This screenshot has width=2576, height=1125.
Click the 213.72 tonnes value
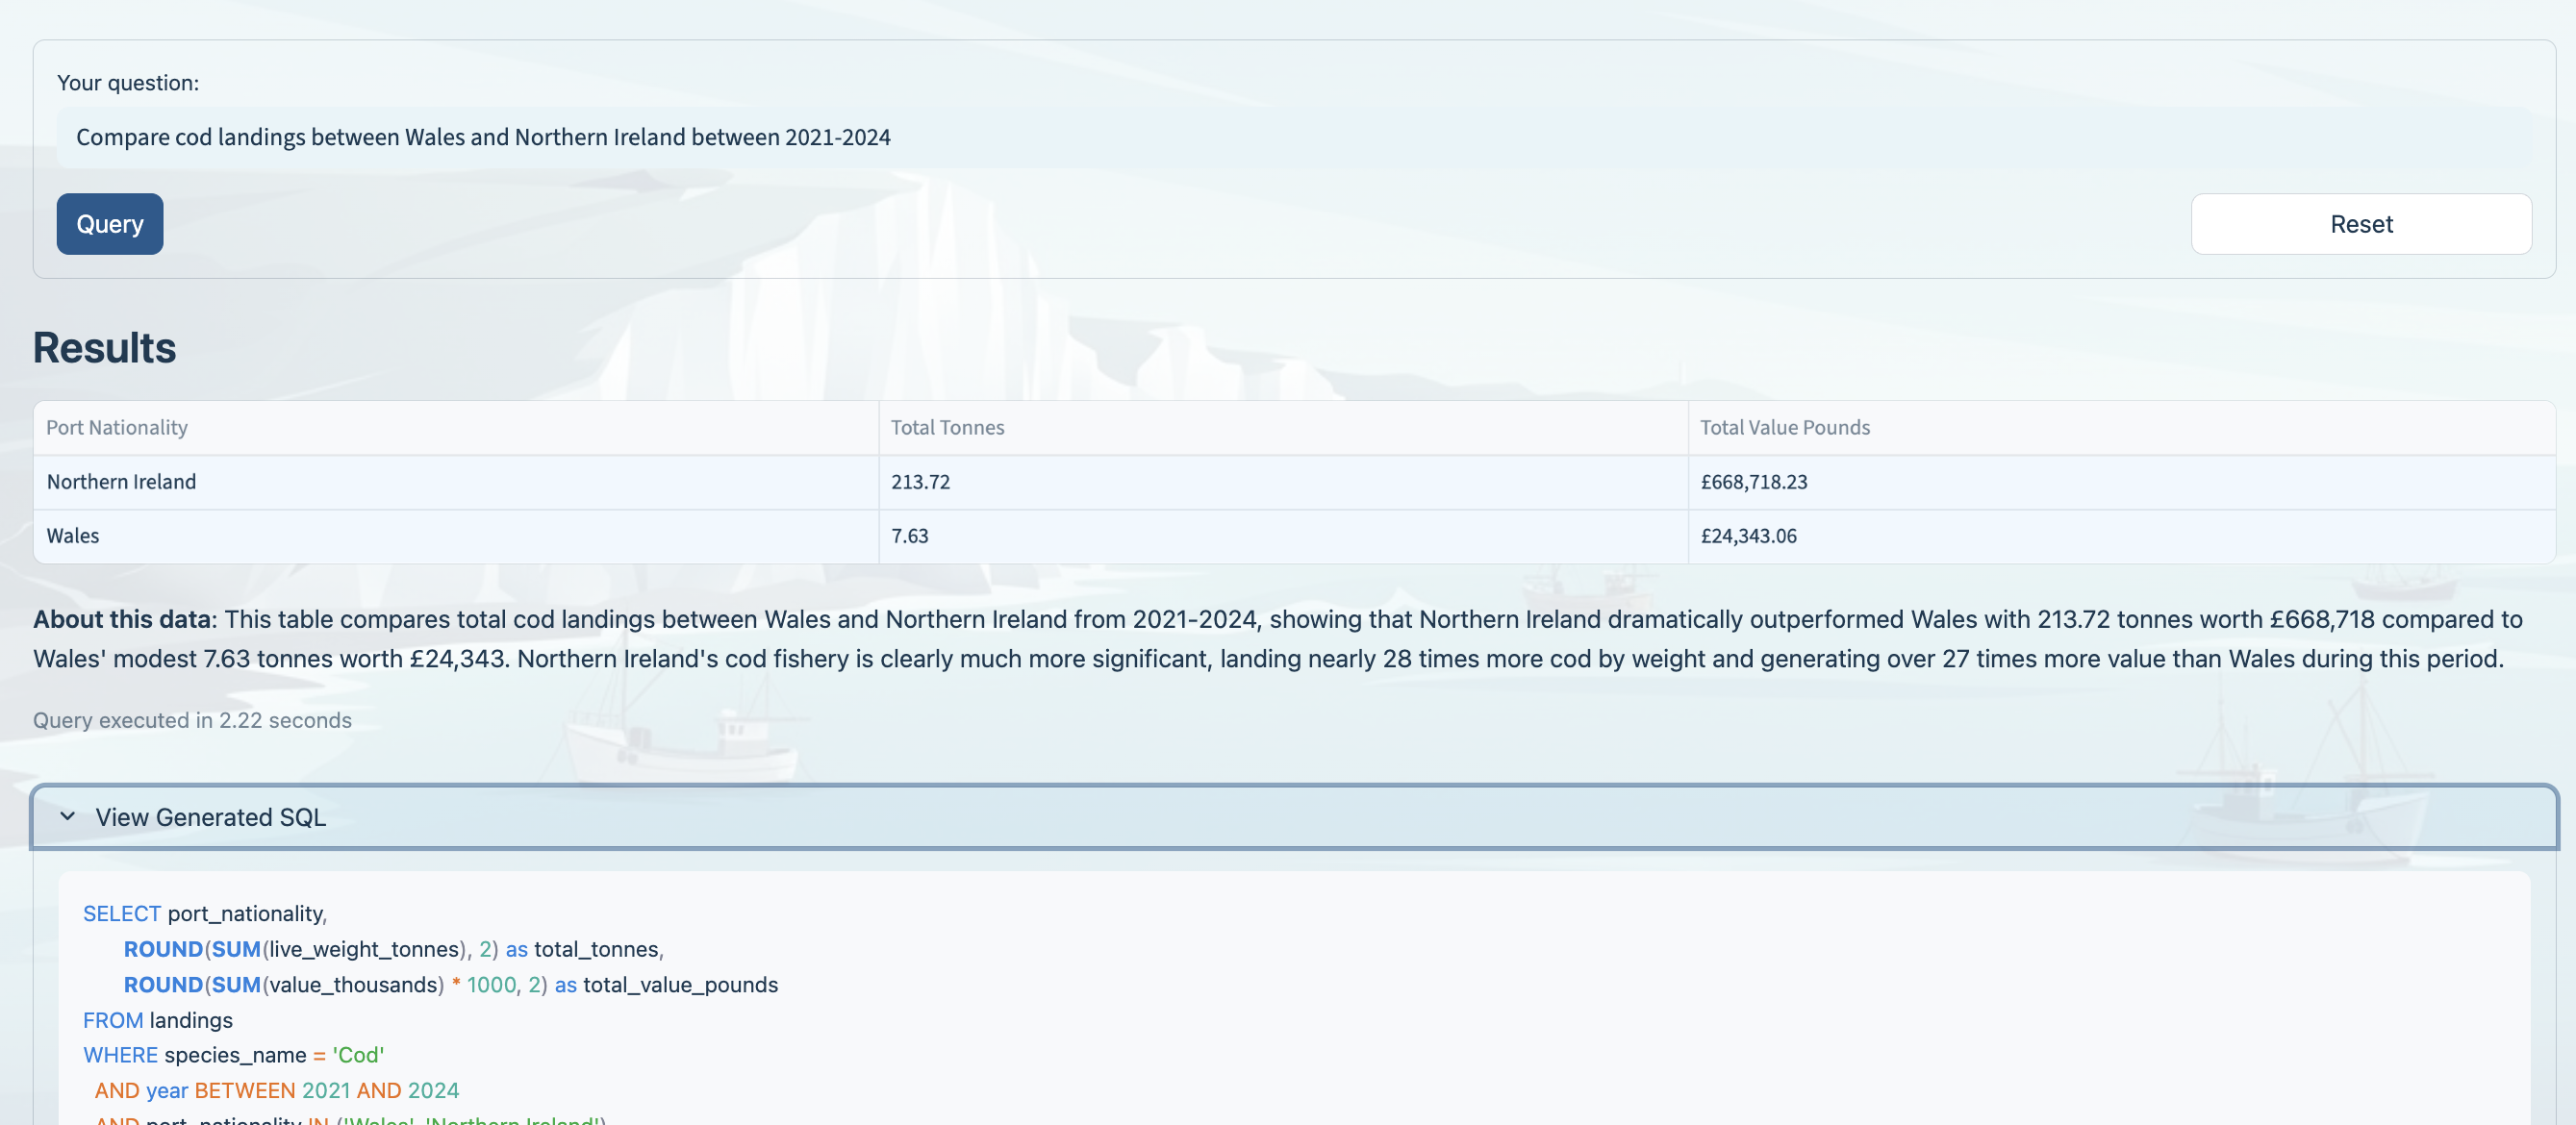(x=920, y=481)
